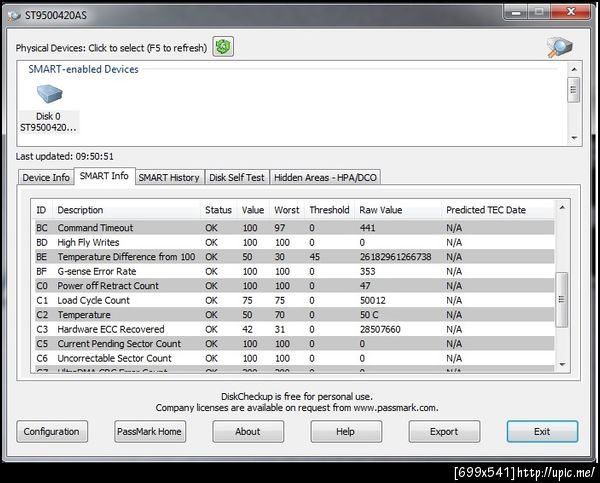Click raw value 441 for Command Timeout
The height and width of the screenshot is (483, 600).
click(367, 228)
